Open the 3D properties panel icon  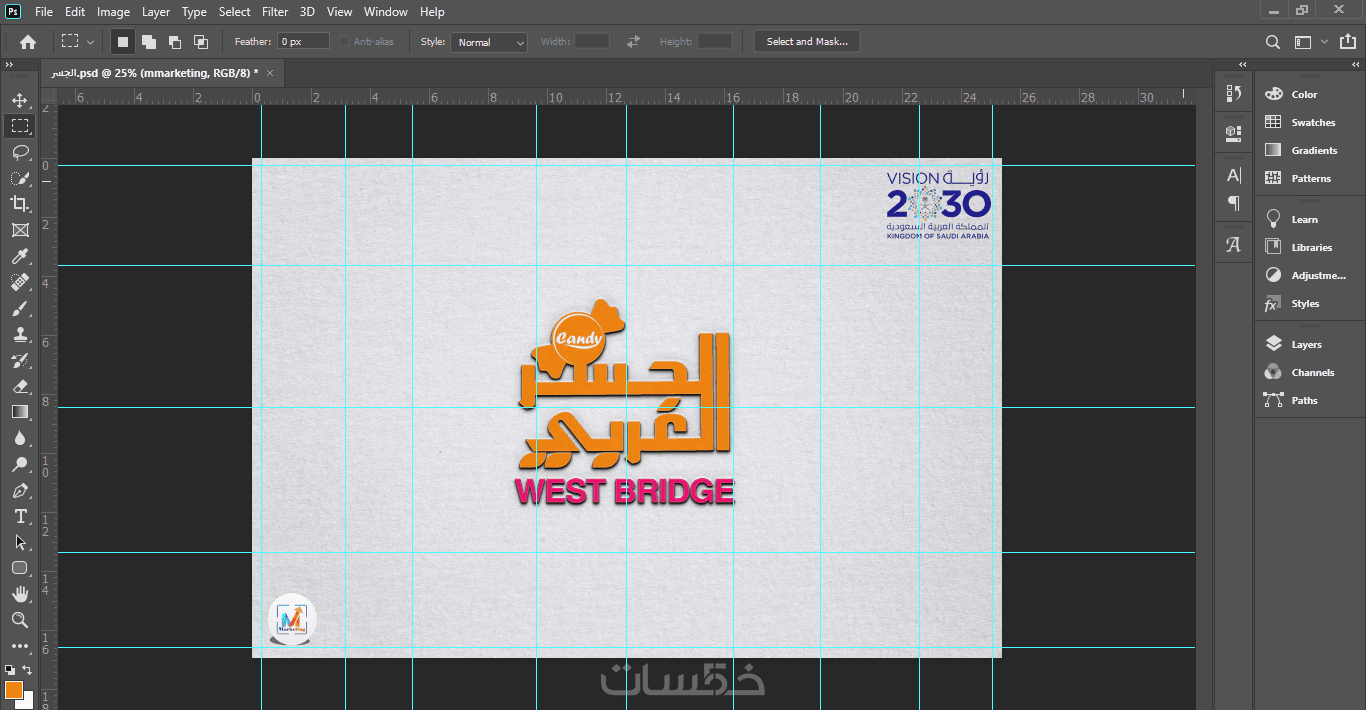pyautogui.click(x=1234, y=132)
